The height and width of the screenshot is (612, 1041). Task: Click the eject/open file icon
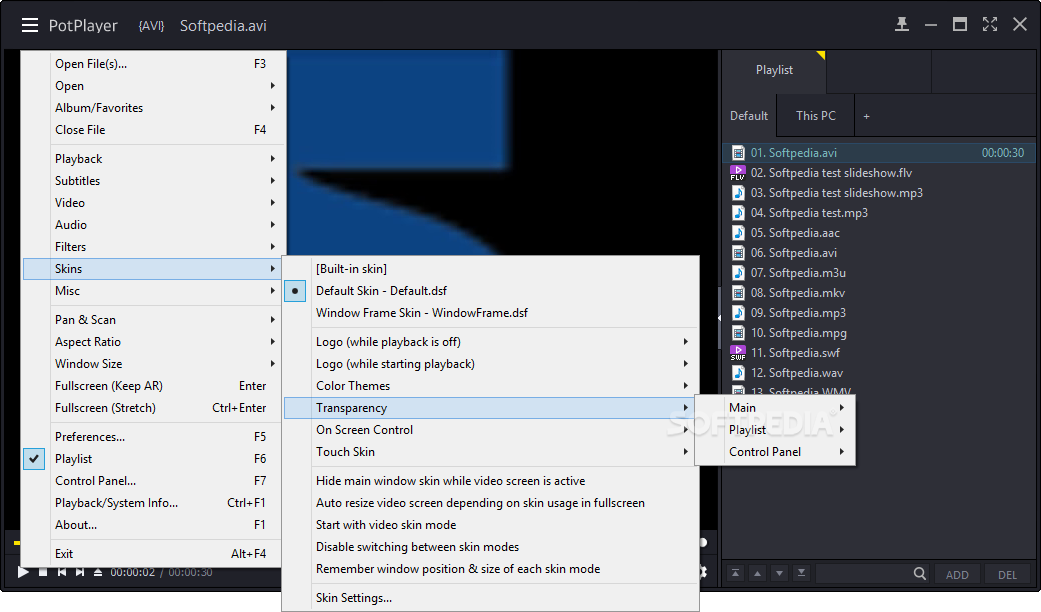click(98, 572)
